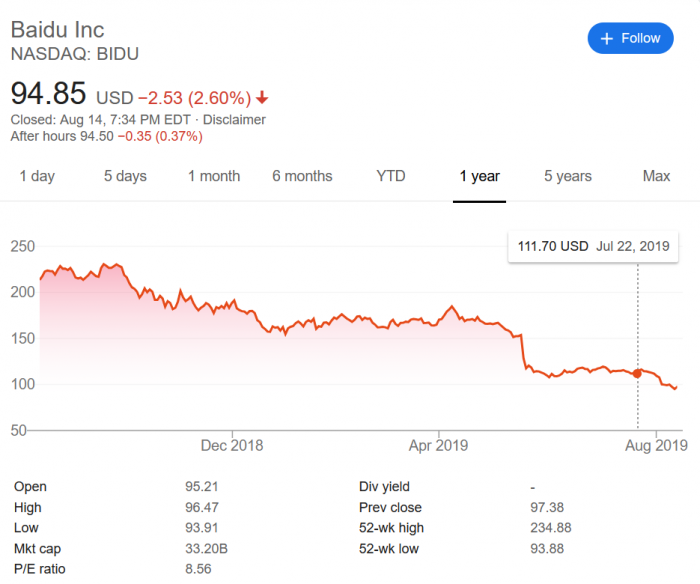Click the Apr 2019 axis label
Viewport: 700px width, 584px height.
(x=439, y=445)
